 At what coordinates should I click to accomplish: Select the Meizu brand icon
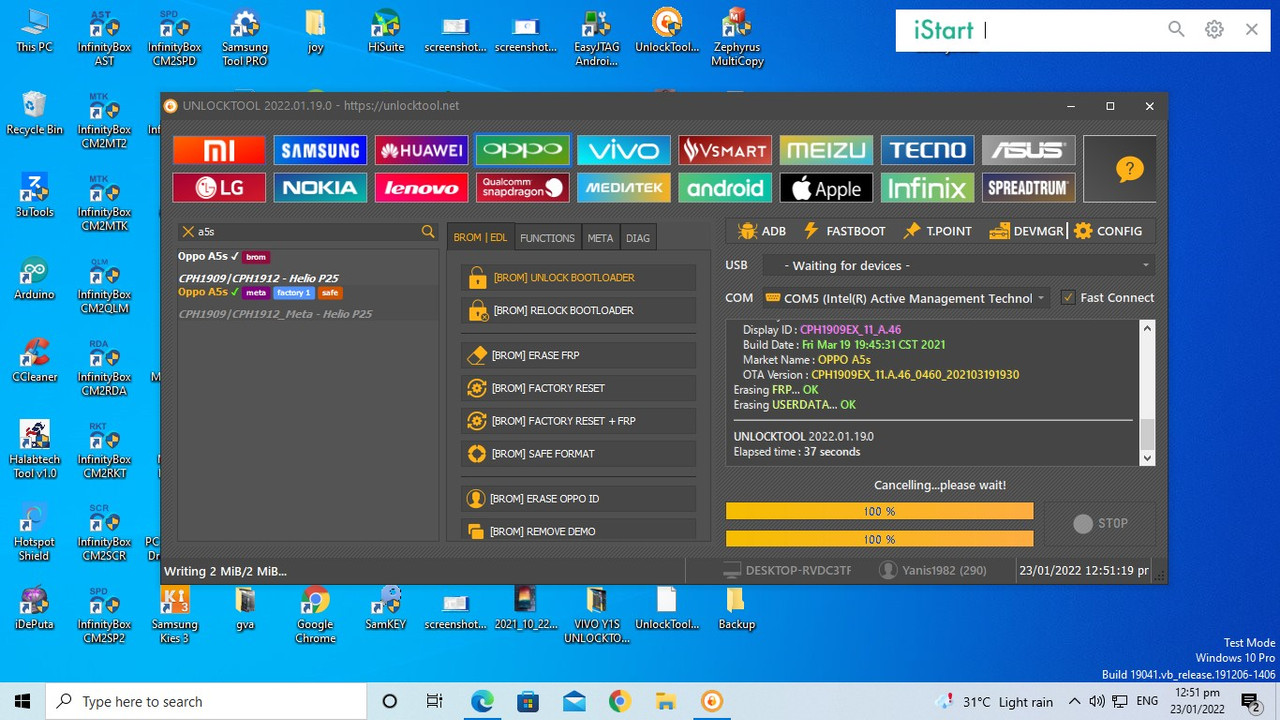click(826, 150)
